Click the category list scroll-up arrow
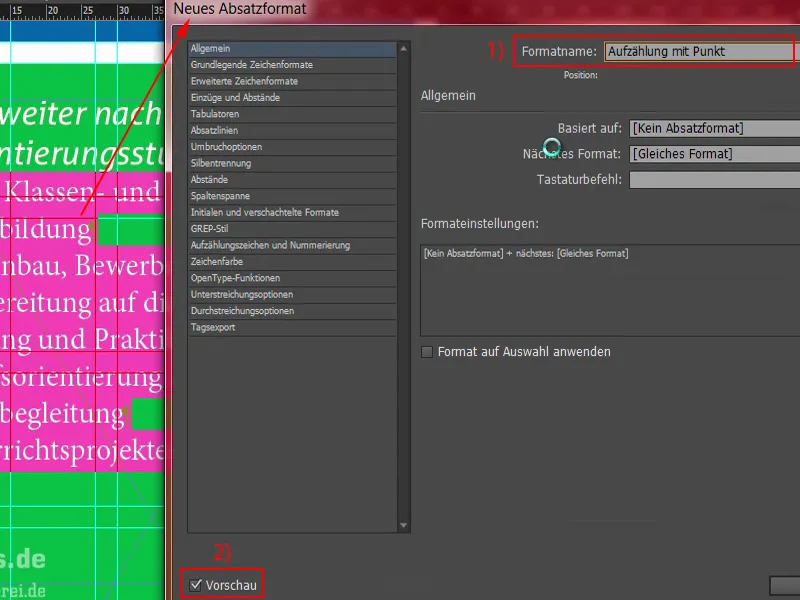This screenshot has height=600, width=800. click(404, 48)
